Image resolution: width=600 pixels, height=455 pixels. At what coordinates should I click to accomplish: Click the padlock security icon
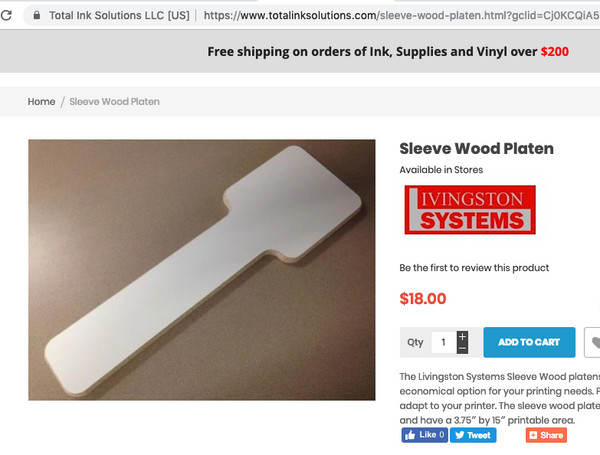click(x=36, y=15)
